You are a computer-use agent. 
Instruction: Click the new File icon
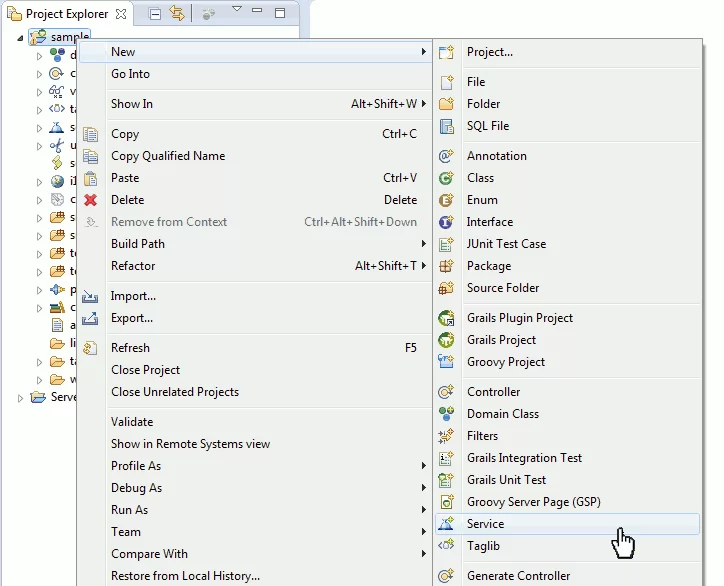(x=446, y=82)
